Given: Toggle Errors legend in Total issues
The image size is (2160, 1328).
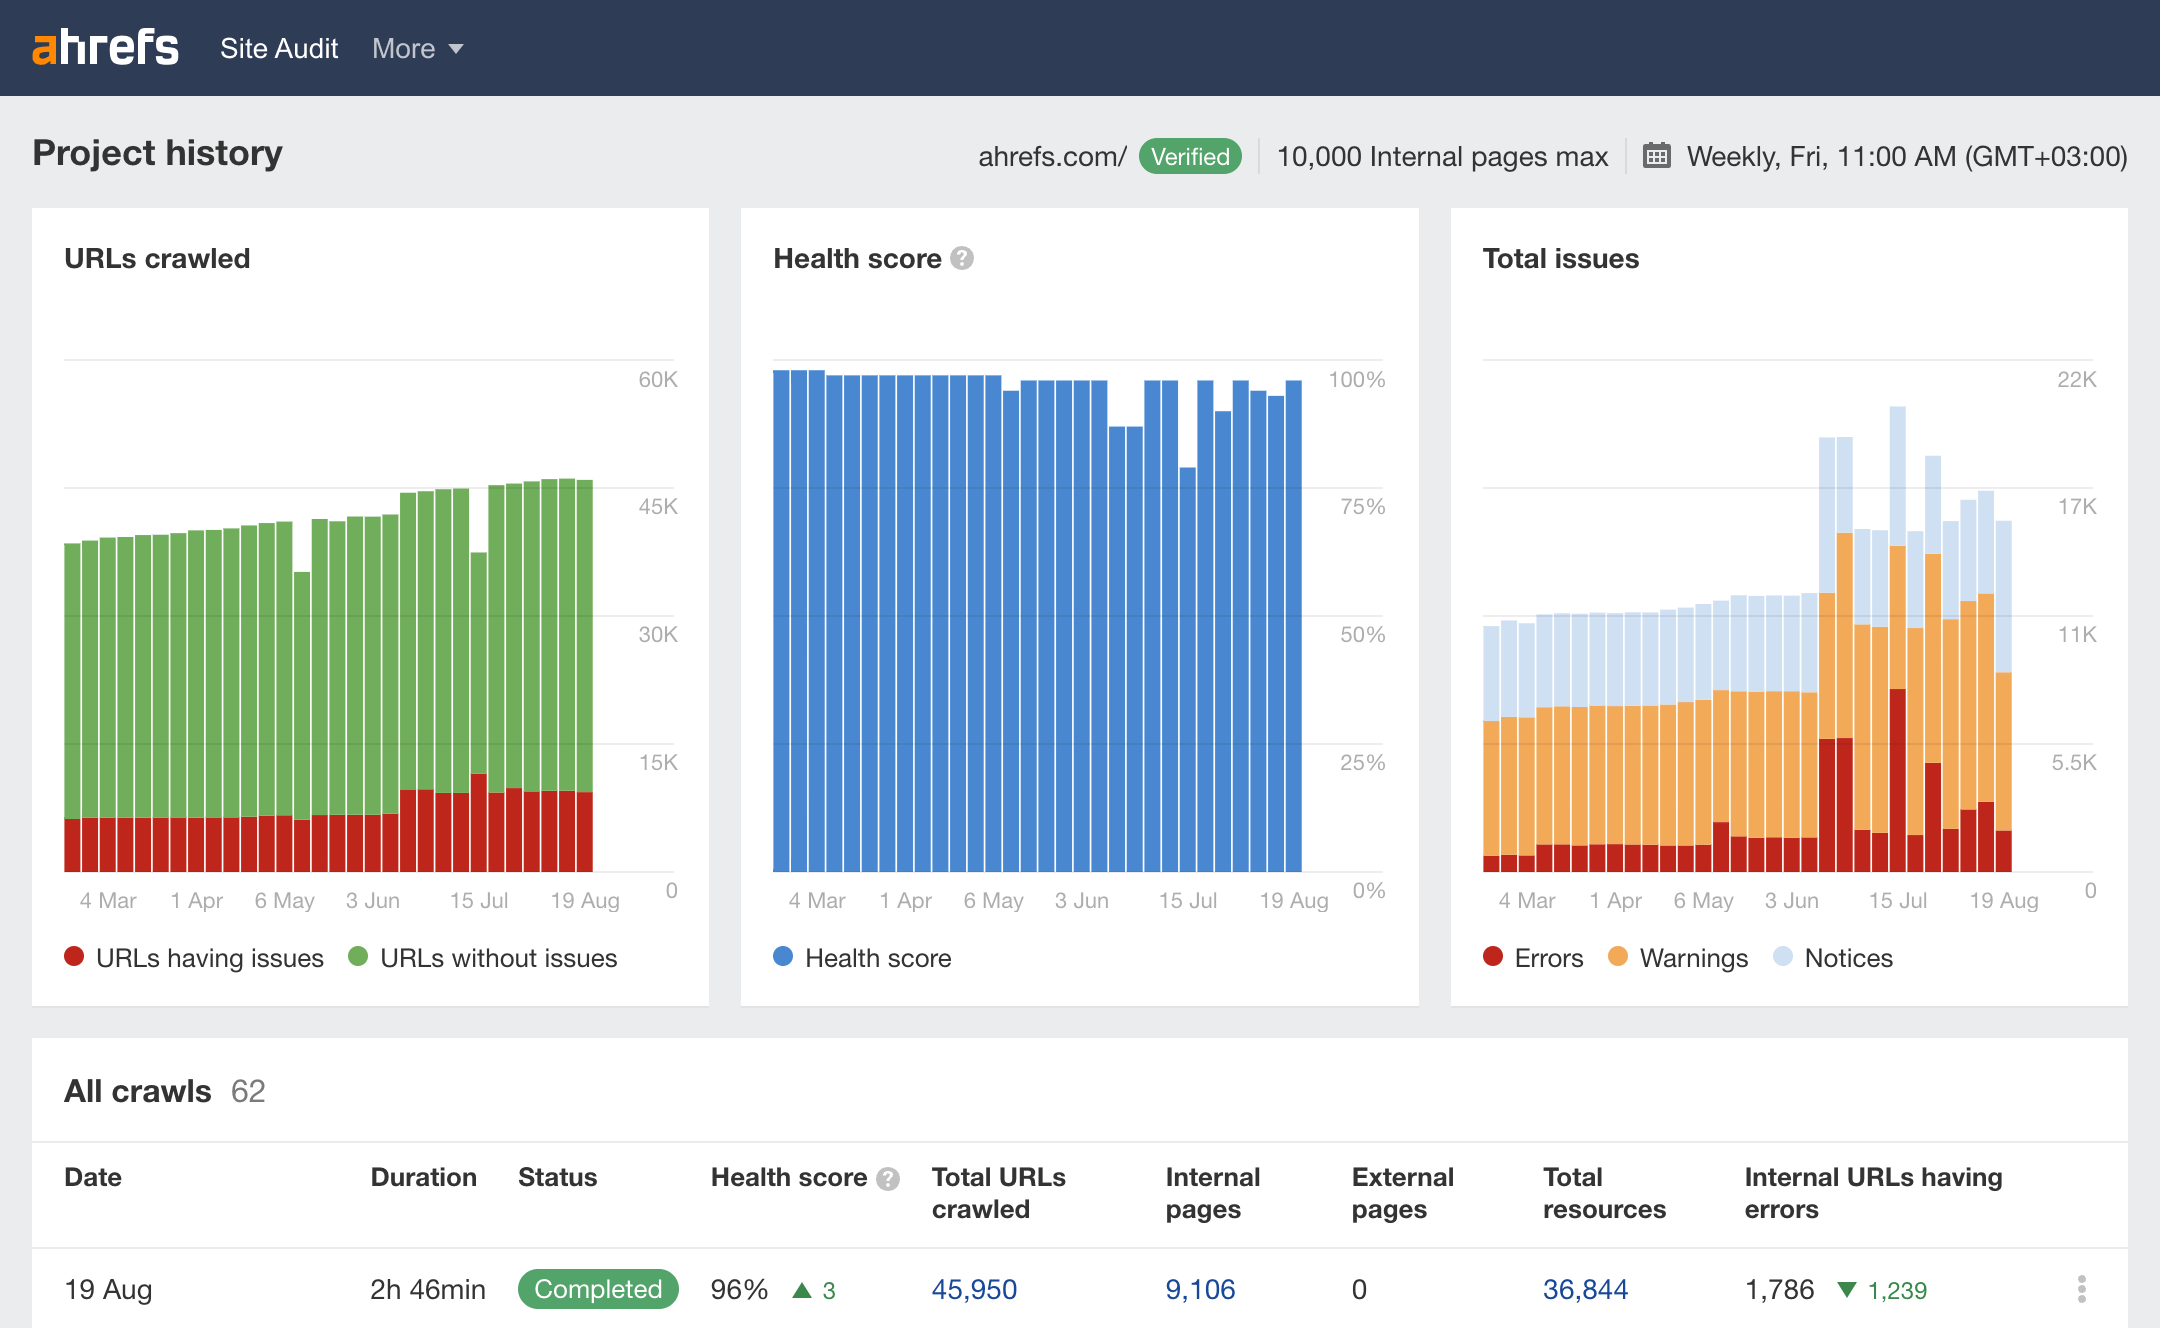Looking at the screenshot, I should point(1533,958).
